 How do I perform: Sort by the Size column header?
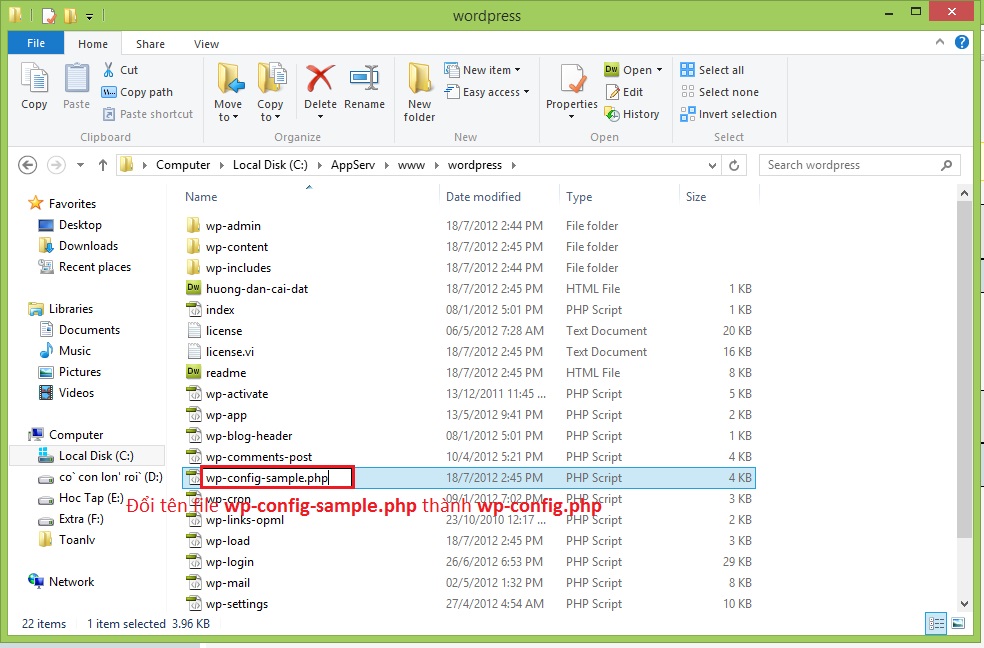pyautogui.click(x=696, y=197)
